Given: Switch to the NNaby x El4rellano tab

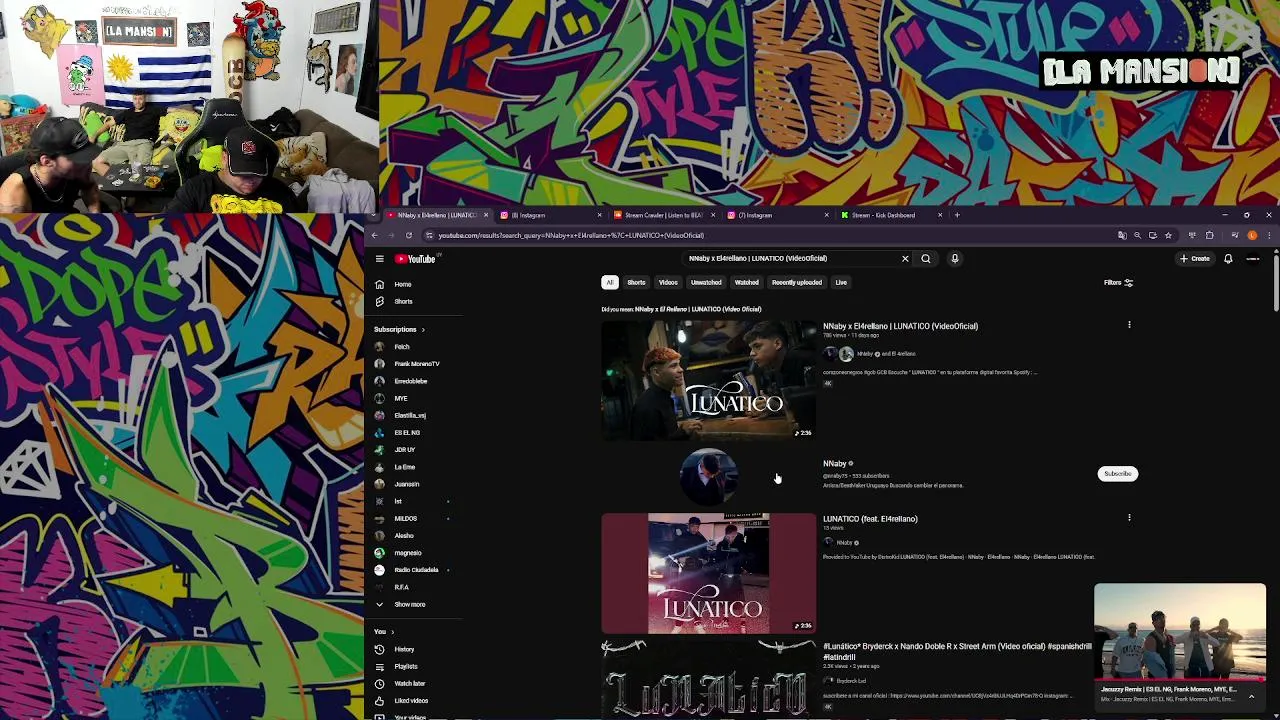Looking at the screenshot, I should (436, 215).
